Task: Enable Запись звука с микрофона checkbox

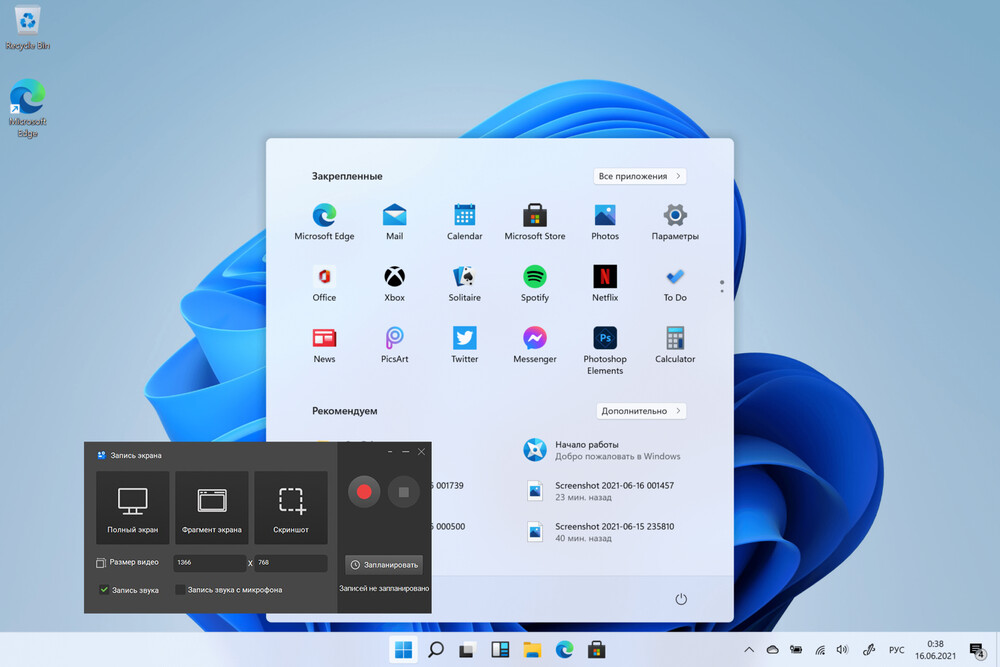Action: (181, 590)
